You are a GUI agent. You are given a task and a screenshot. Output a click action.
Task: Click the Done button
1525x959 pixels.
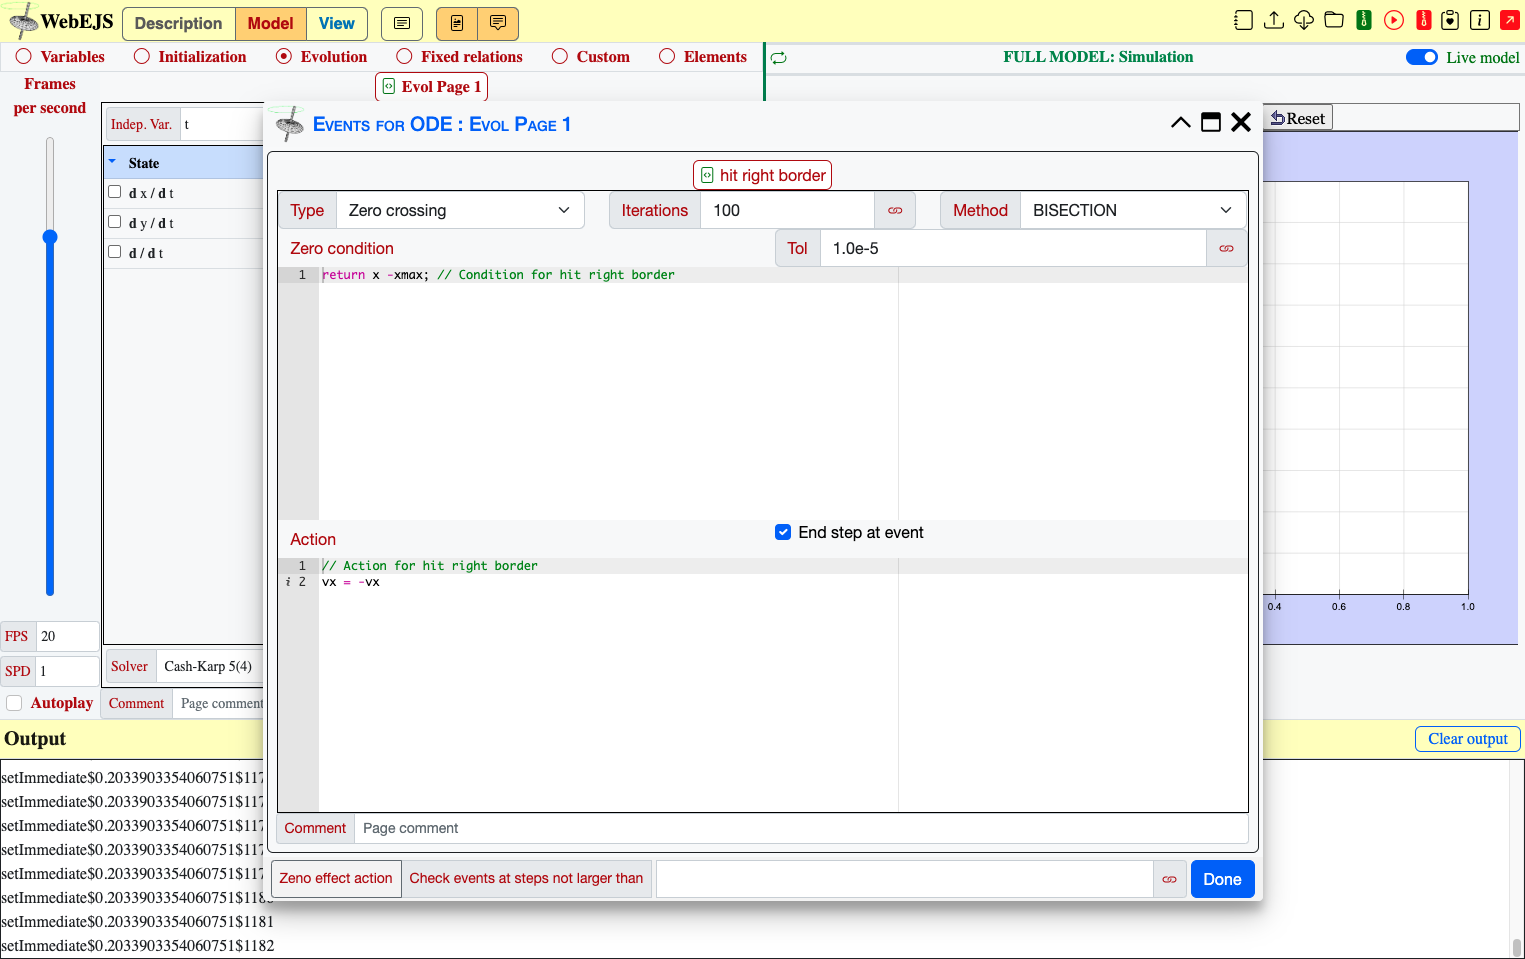coord(1222,880)
